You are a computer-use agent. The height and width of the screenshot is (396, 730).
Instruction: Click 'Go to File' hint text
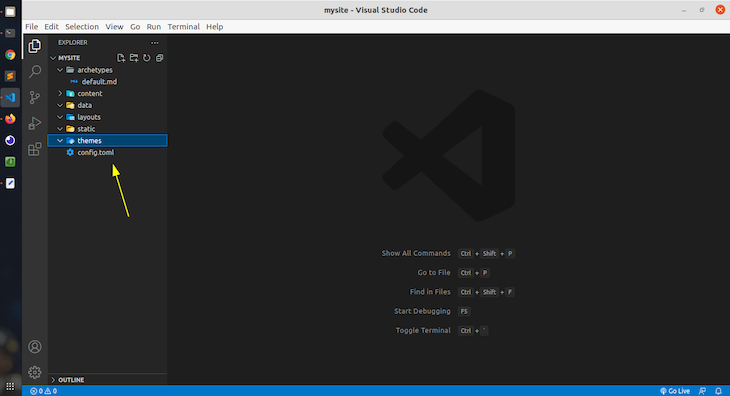[x=434, y=273]
